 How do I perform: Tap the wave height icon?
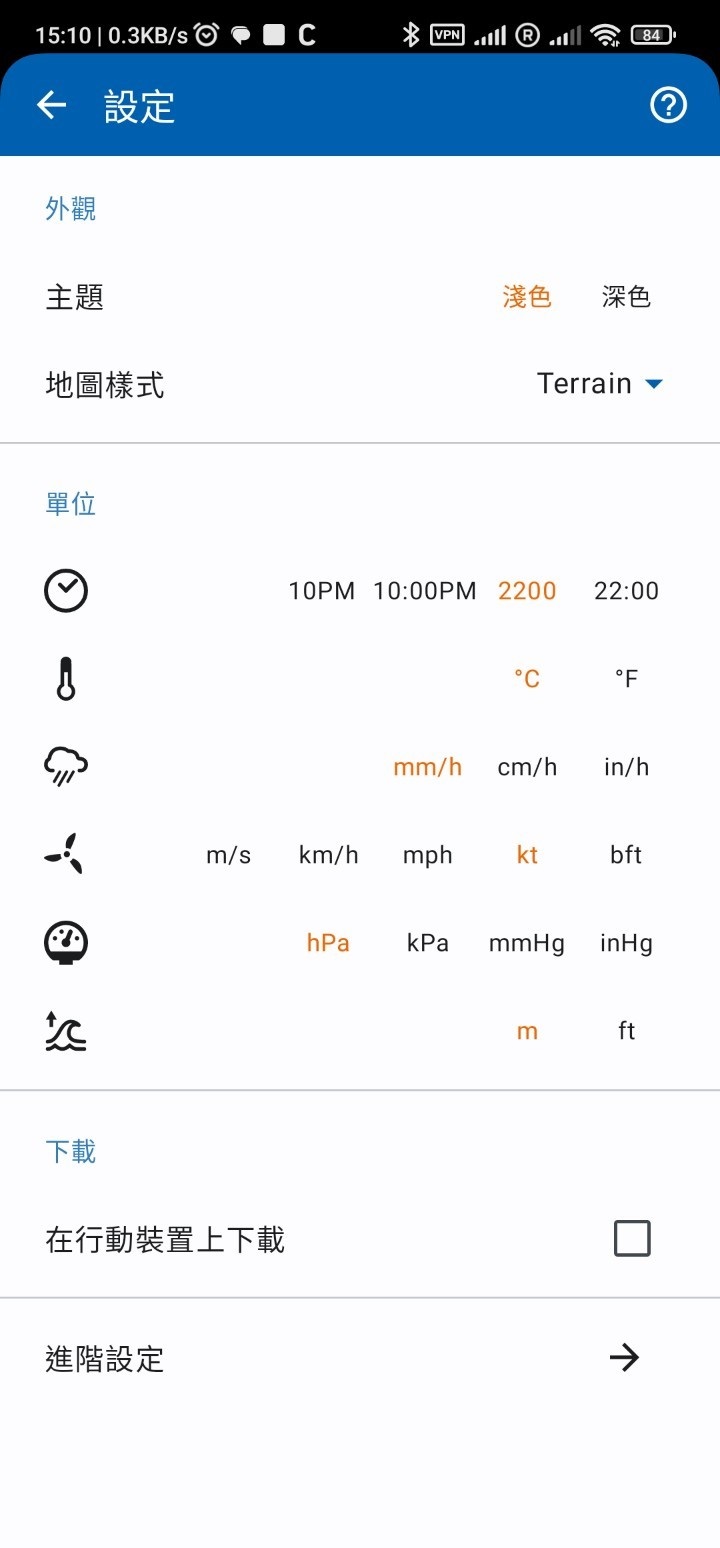click(x=66, y=1031)
